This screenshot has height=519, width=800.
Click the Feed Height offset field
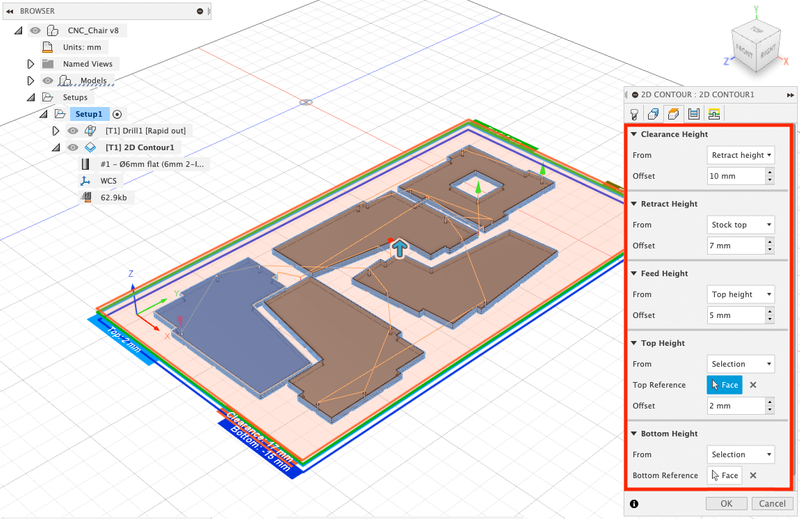click(735, 315)
